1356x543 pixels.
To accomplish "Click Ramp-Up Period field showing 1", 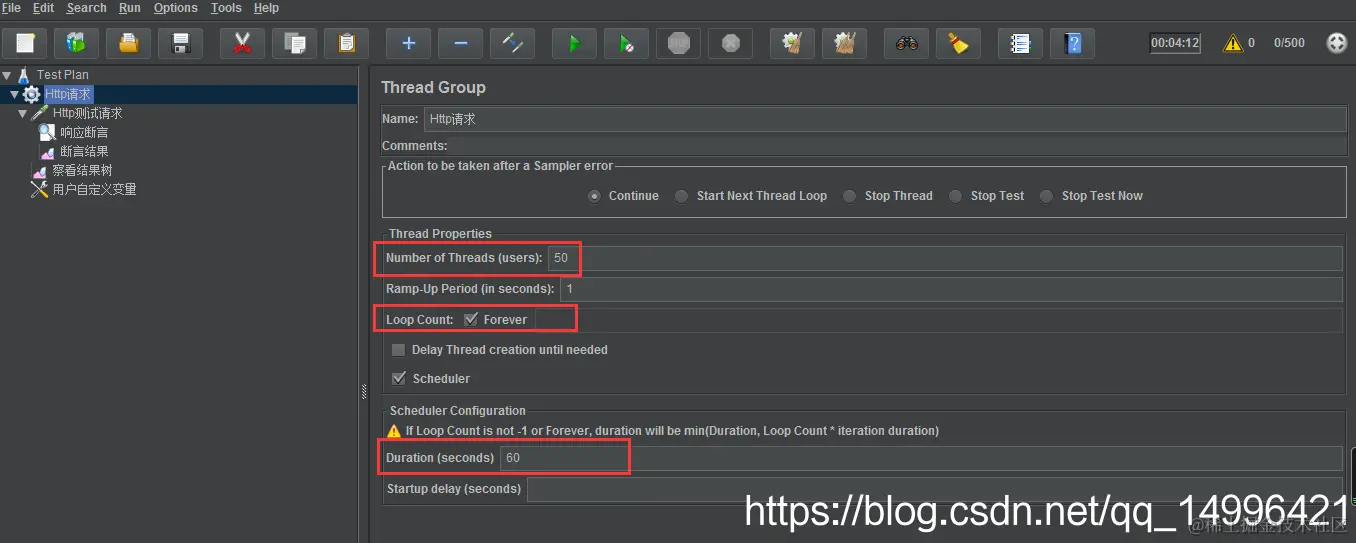I will pyautogui.click(x=951, y=289).
